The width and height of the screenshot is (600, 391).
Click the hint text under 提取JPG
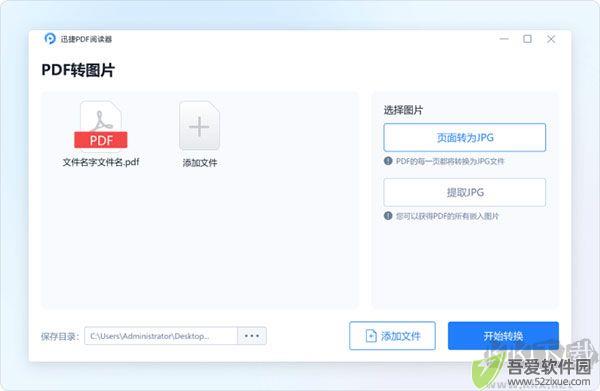pos(447,216)
